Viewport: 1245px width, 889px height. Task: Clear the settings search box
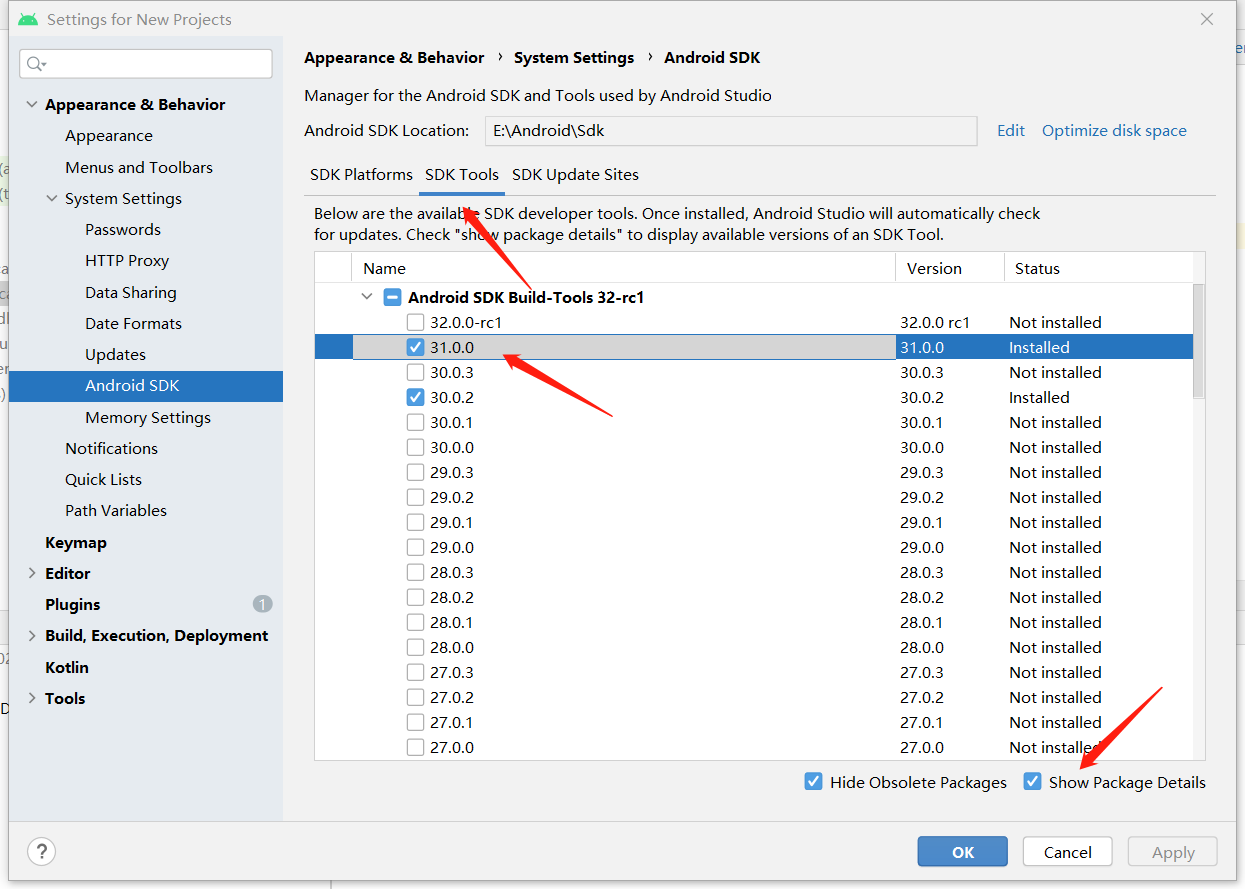coord(145,63)
